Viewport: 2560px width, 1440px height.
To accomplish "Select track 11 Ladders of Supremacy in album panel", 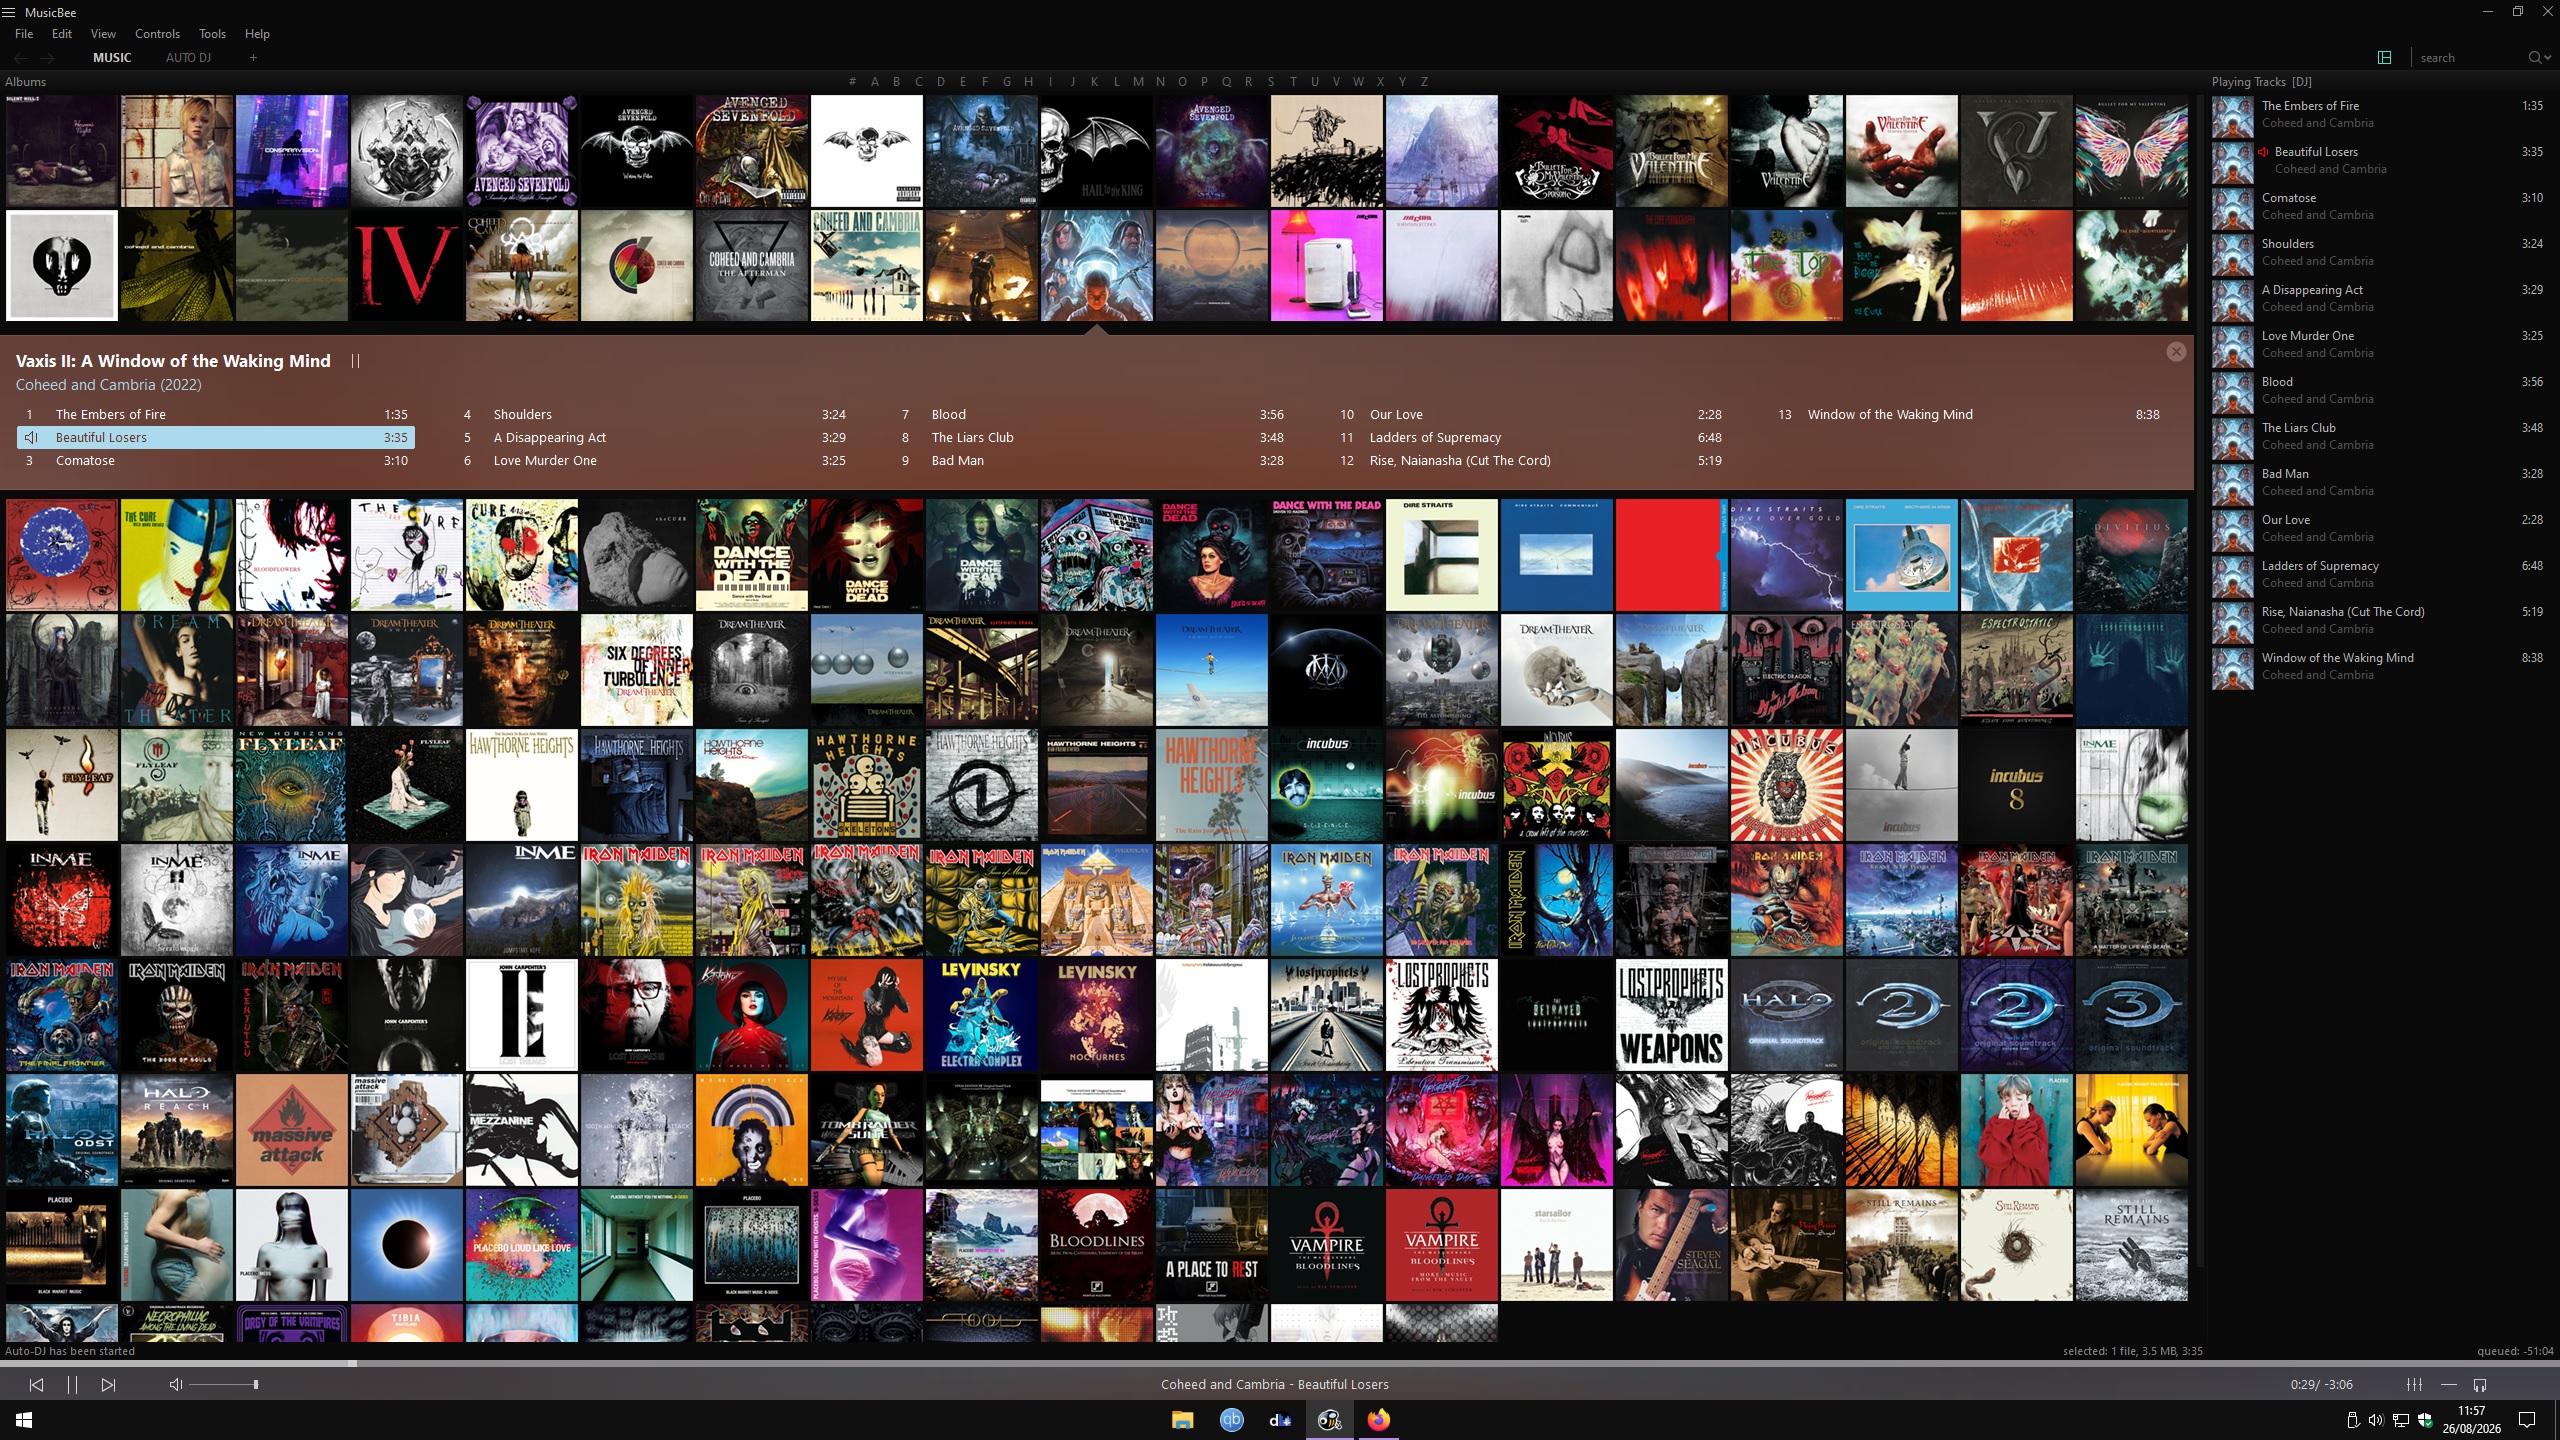I will point(1530,438).
